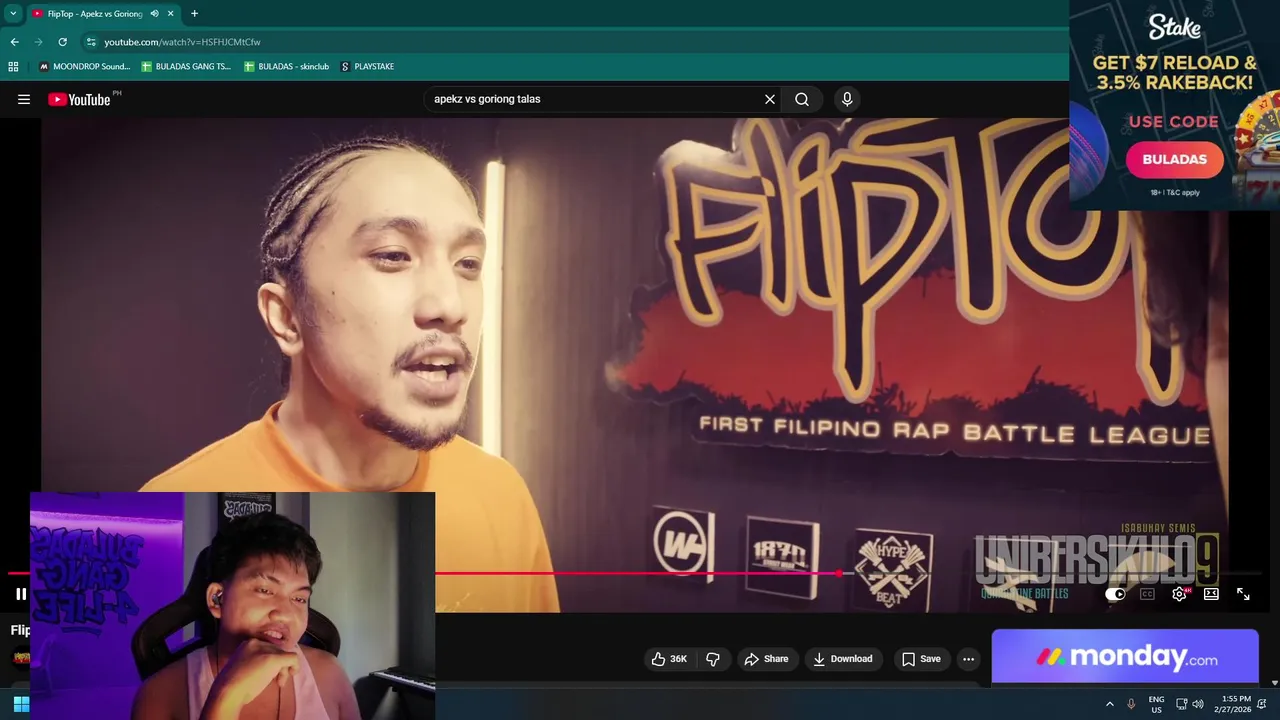Open microphone tray icon
This screenshot has height=720, width=1280.
click(1131, 704)
